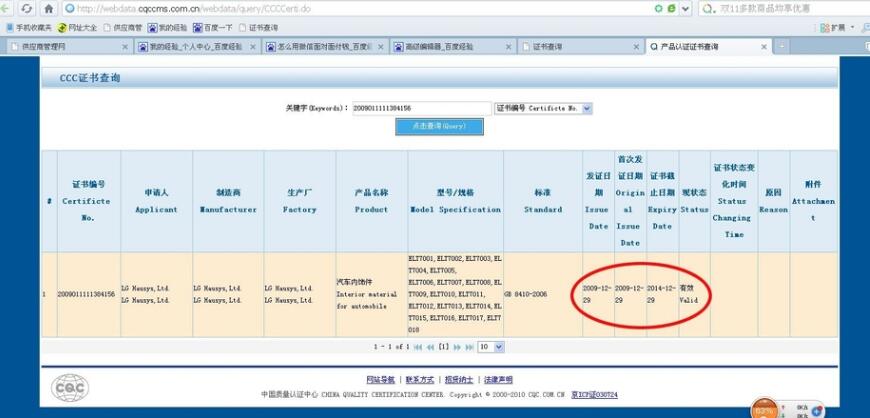
Task: Open 网址大全 bookmark
Action: point(78,27)
